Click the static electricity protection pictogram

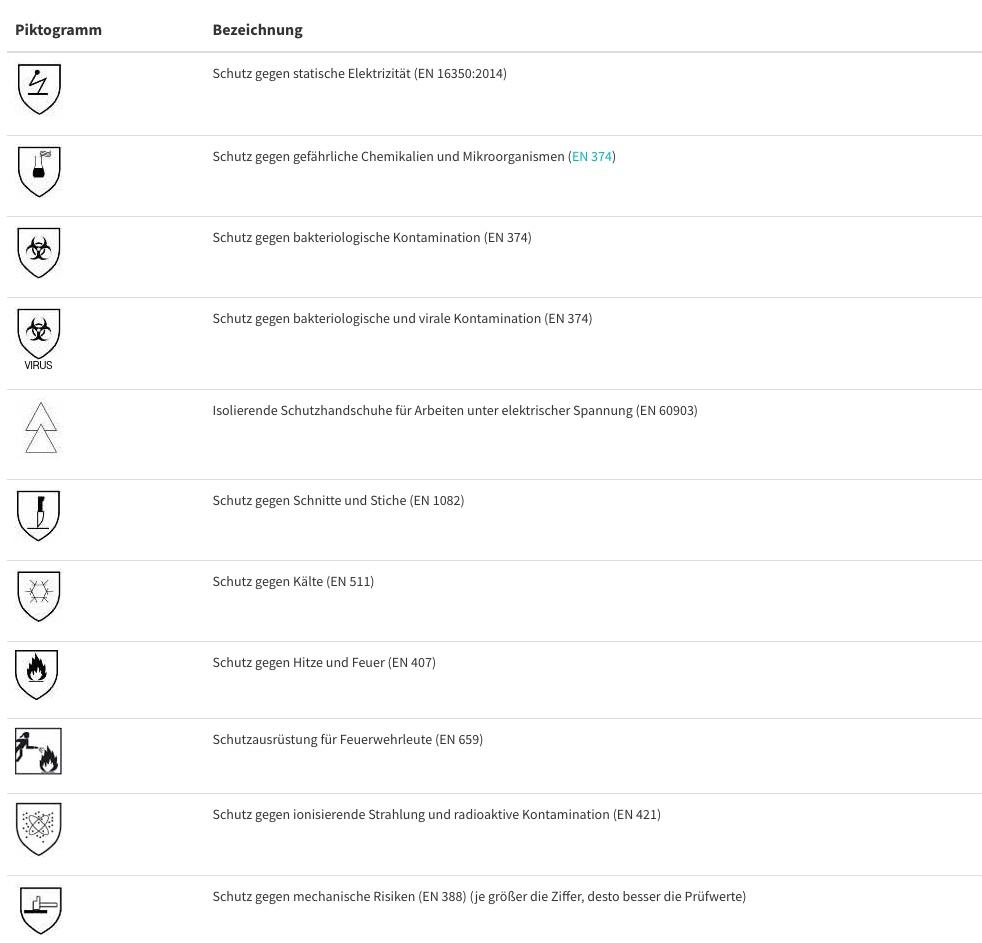point(39,89)
